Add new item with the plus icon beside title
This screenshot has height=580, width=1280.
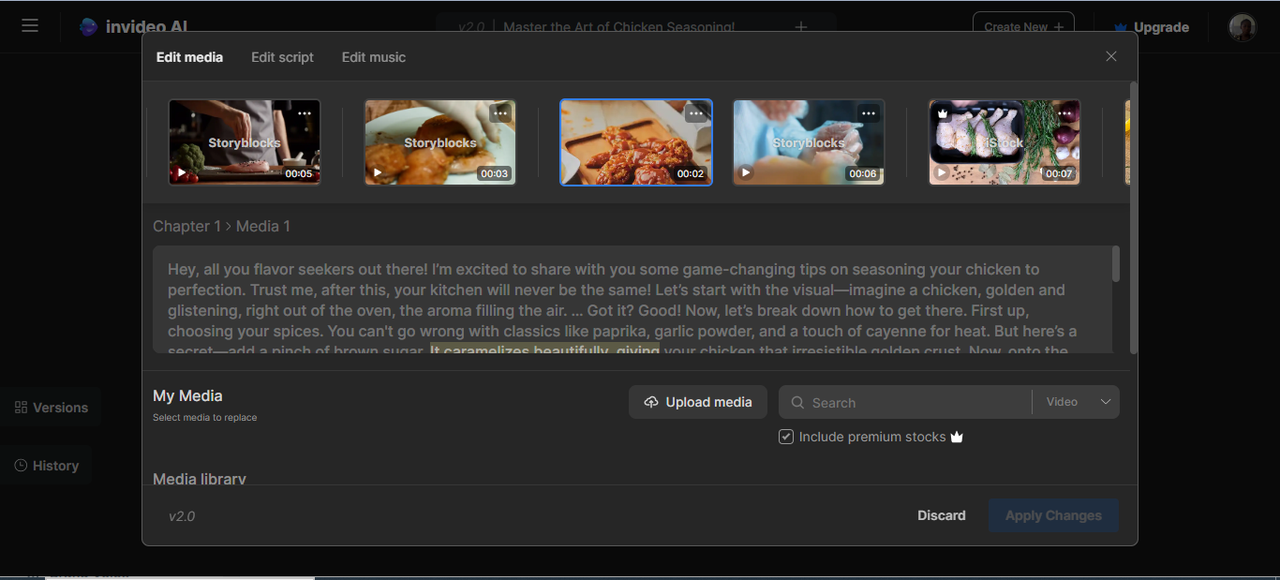click(801, 27)
